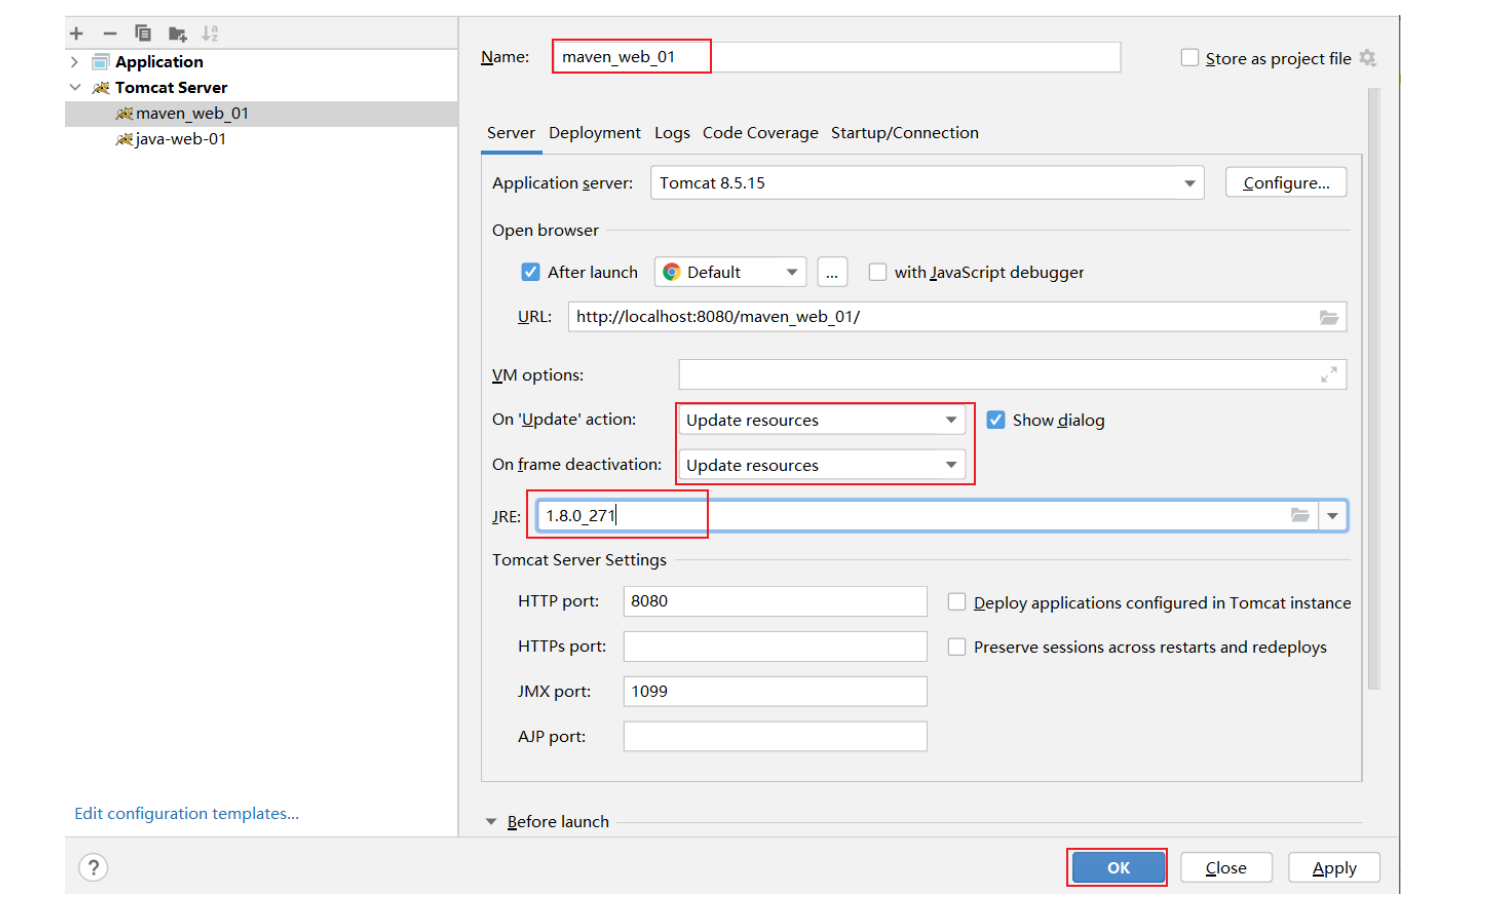Viewport: 1486px width, 920px height.
Task: Click the HTTP port field
Action: tap(775, 601)
